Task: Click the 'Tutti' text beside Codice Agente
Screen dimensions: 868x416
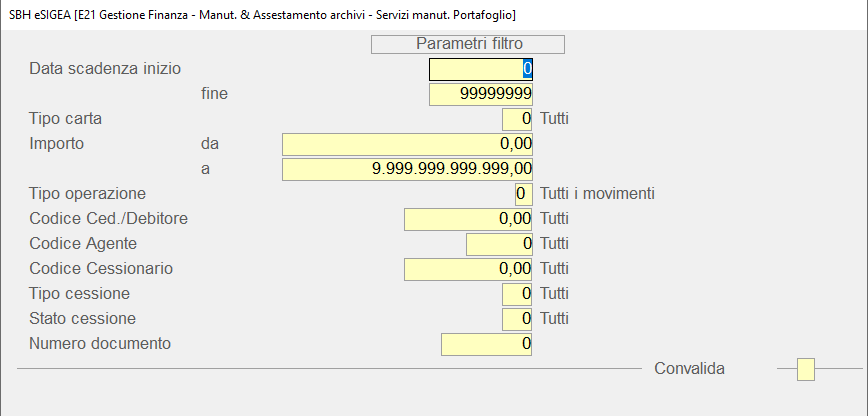Action: (x=555, y=243)
